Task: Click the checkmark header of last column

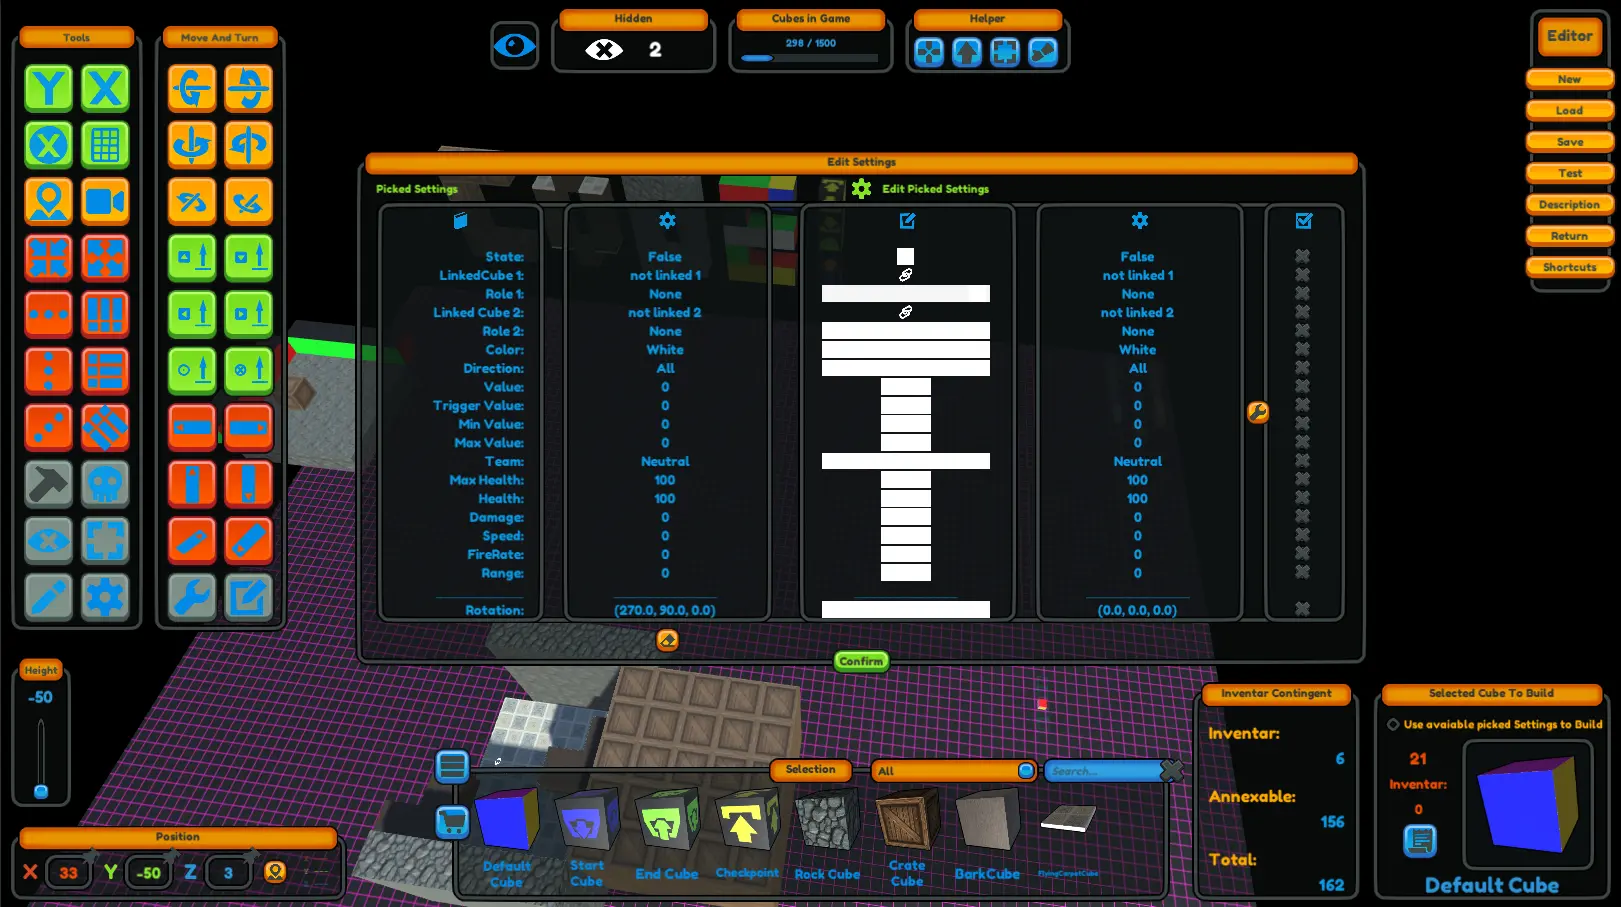Action: pyautogui.click(x=1304, y=220)
